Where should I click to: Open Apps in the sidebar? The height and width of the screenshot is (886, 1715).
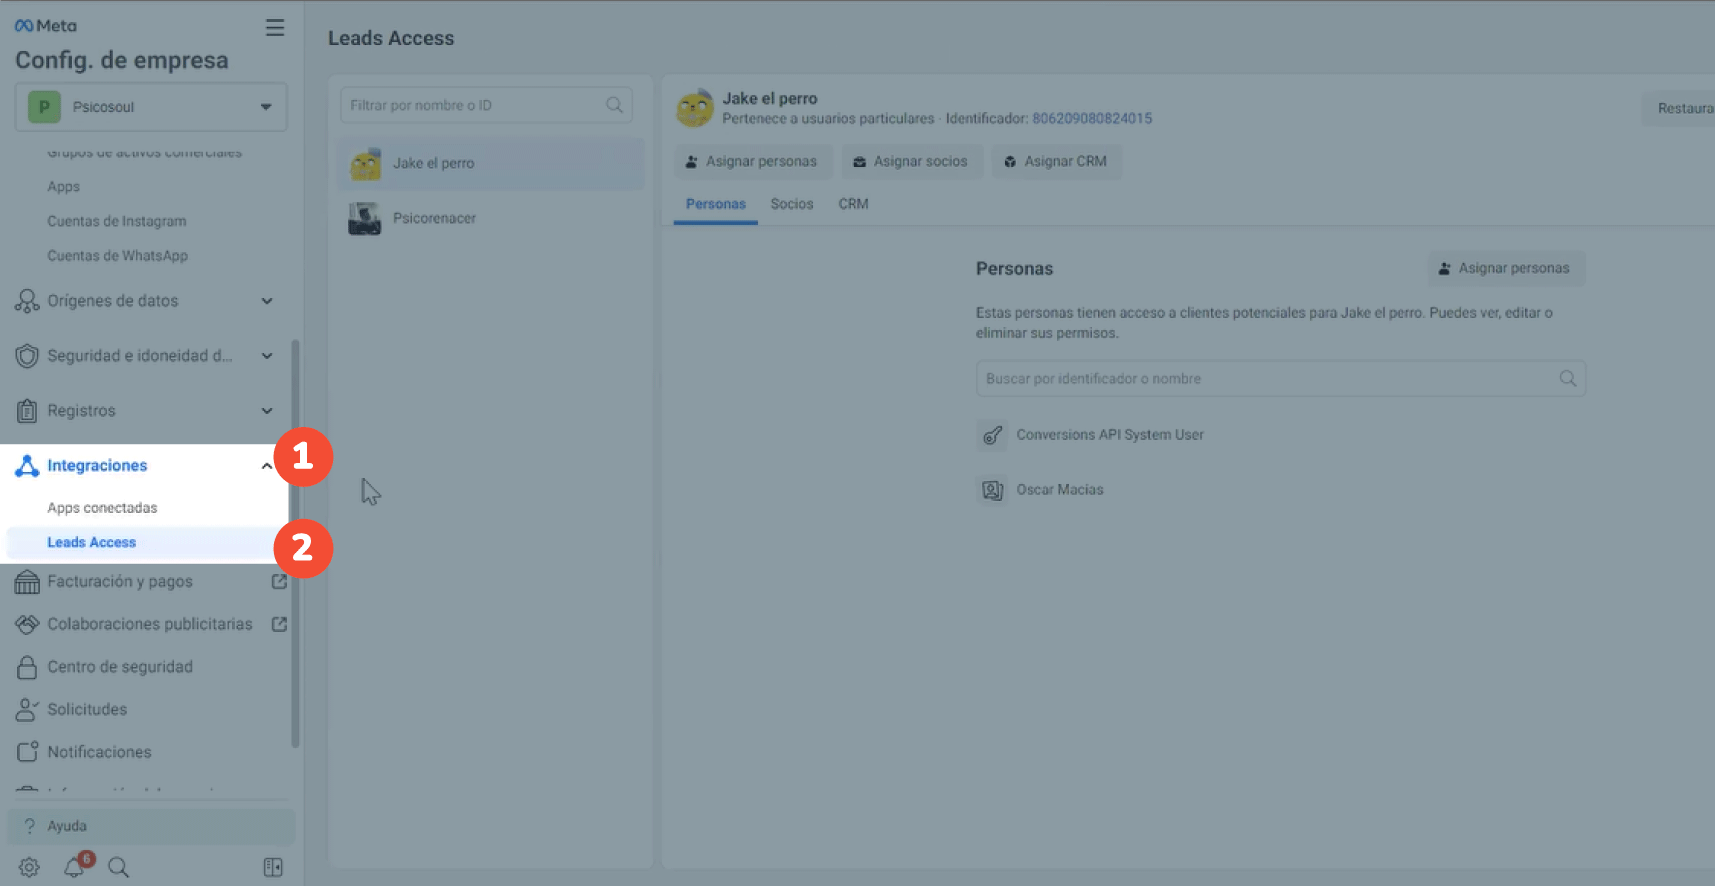pos(63,187)
